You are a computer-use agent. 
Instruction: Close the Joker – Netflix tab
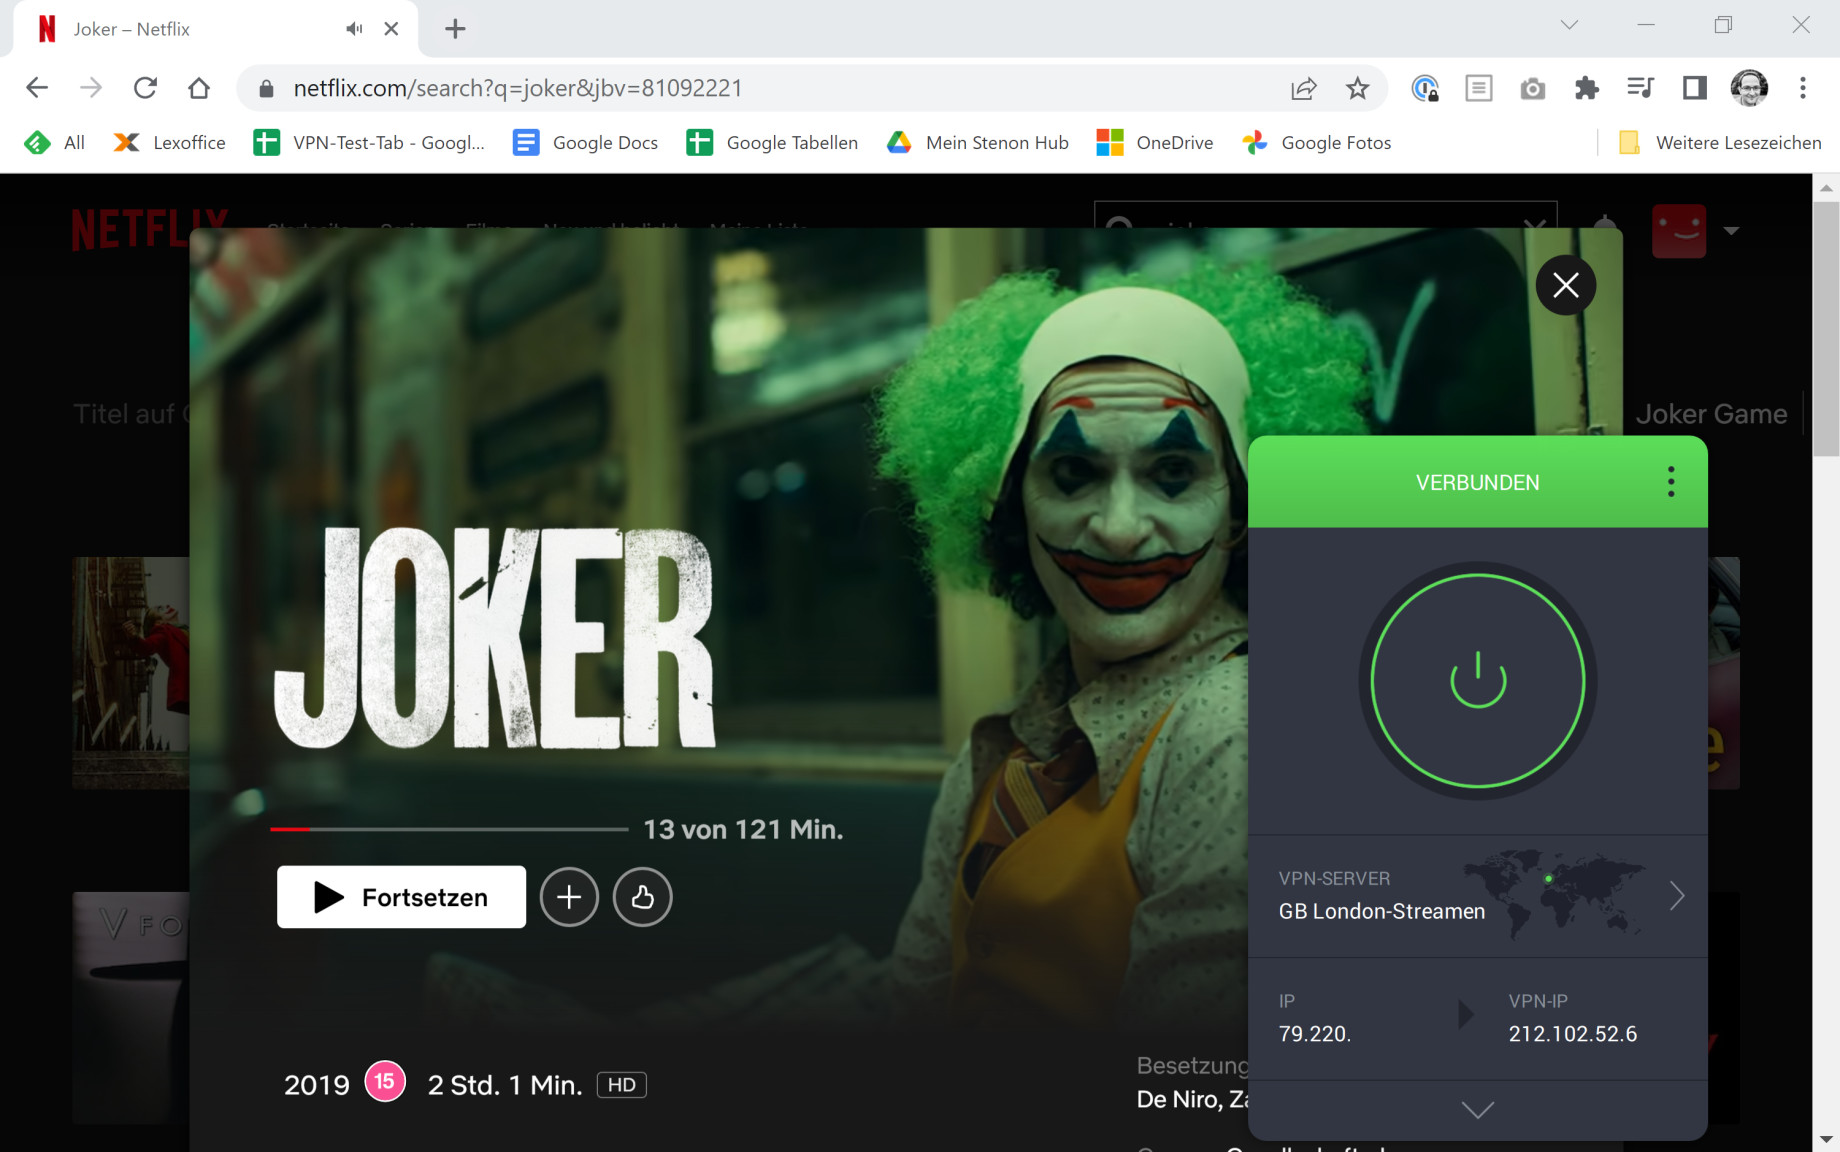391,29
